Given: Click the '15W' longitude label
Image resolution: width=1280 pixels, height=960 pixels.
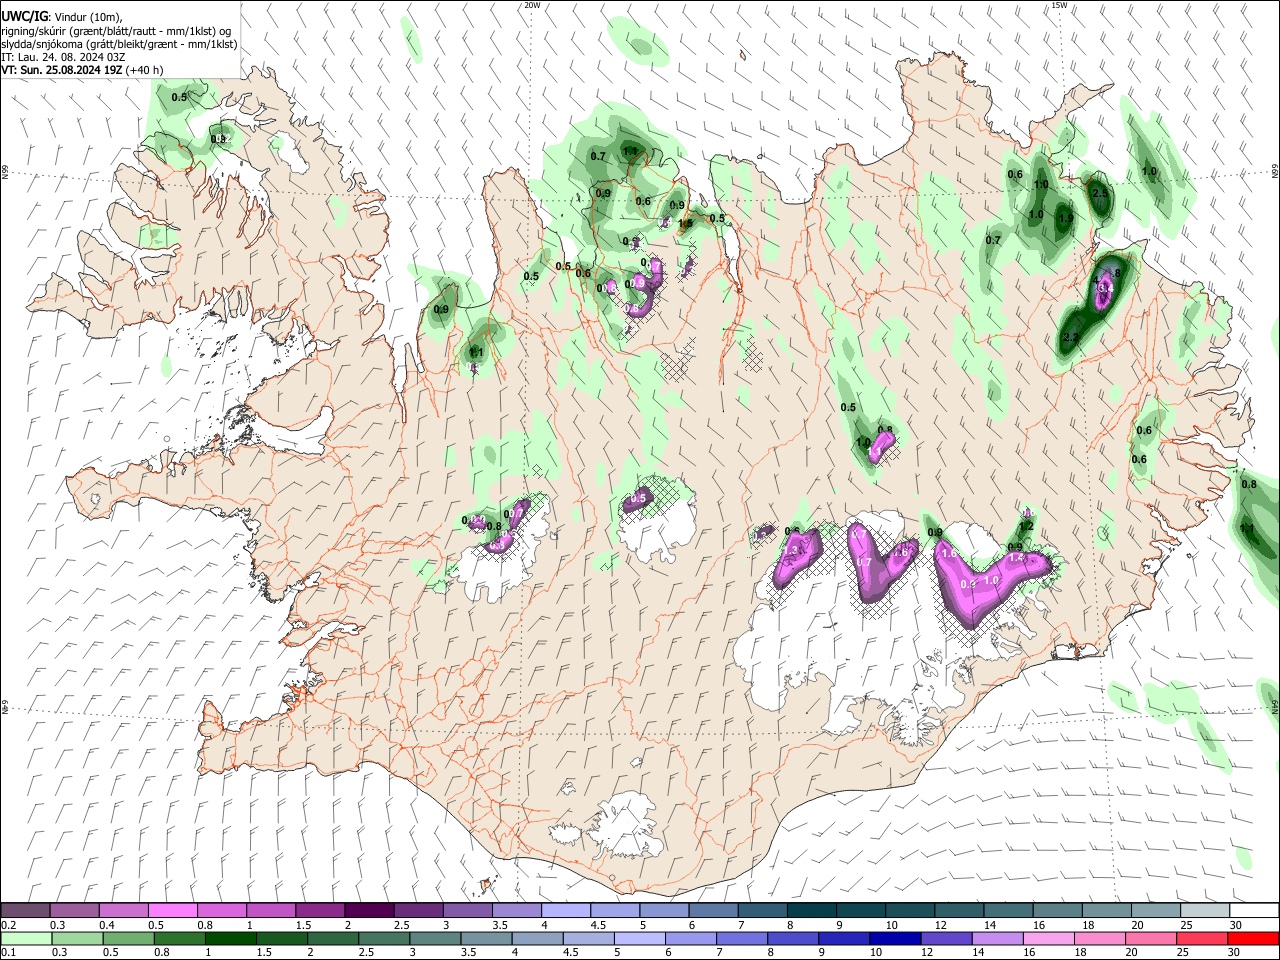Looking at the screenshot, I should click(x=1060, y=5).
